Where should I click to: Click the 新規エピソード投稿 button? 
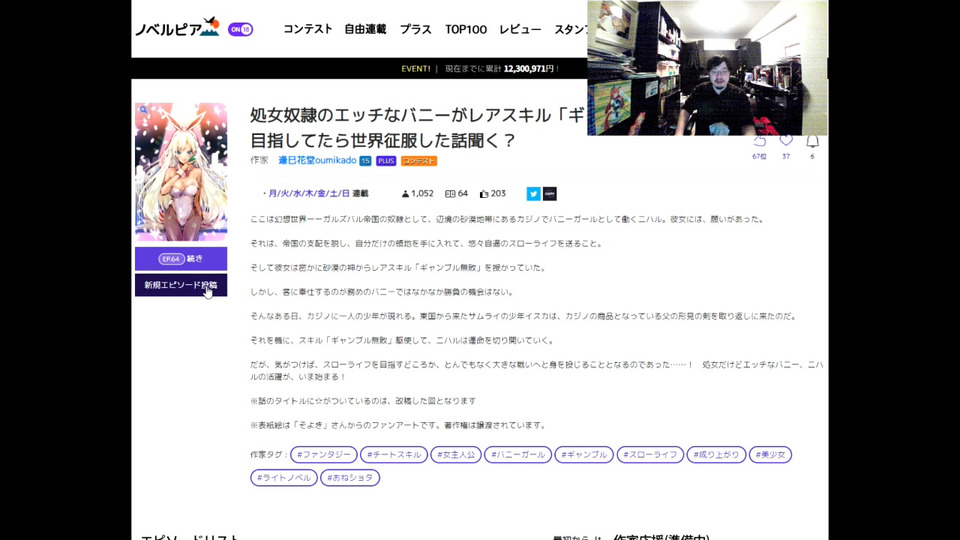[181, 285]
